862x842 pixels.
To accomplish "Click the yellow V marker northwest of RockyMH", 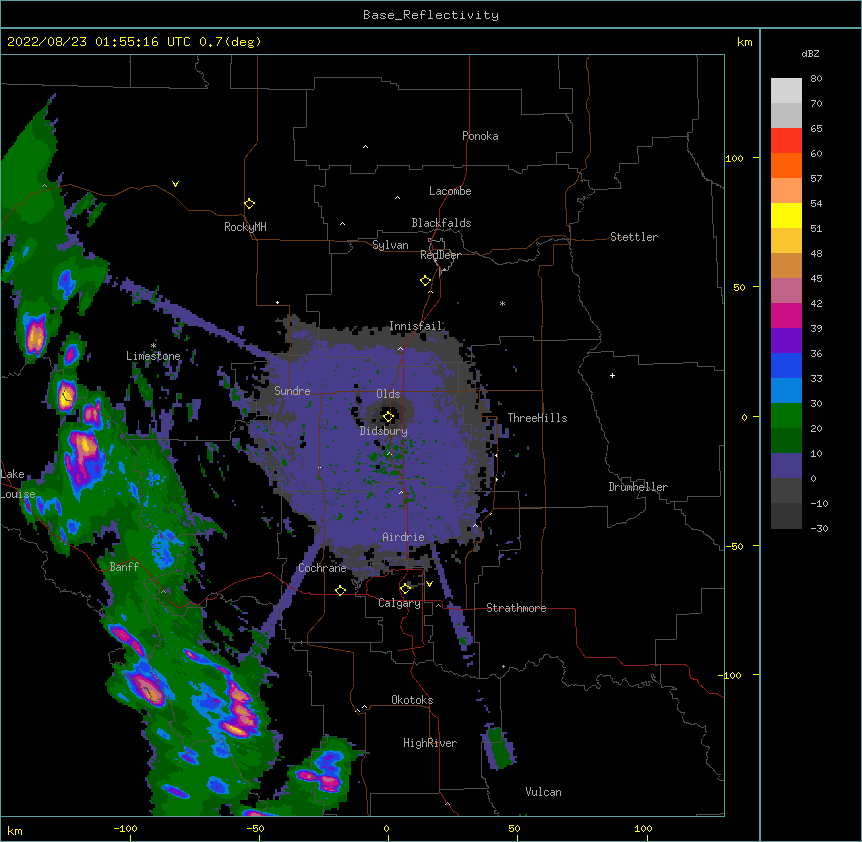I will (x=175, y=184).
